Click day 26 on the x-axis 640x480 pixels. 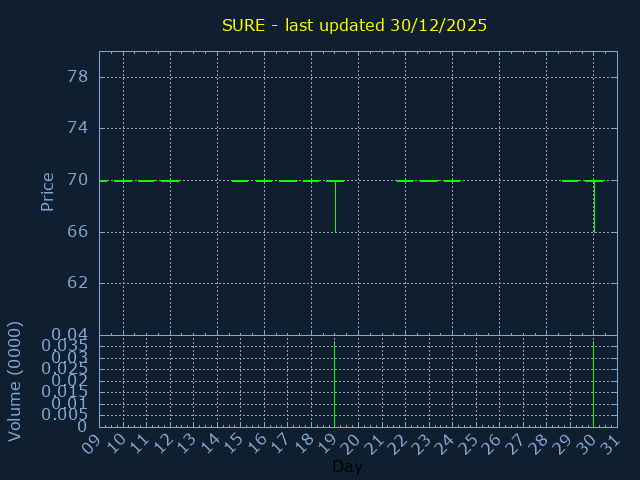tap(491, 443)
